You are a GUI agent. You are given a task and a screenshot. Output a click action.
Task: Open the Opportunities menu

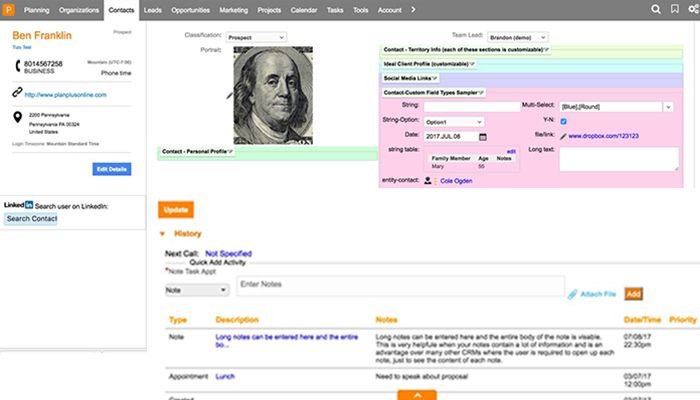point(190,10)
